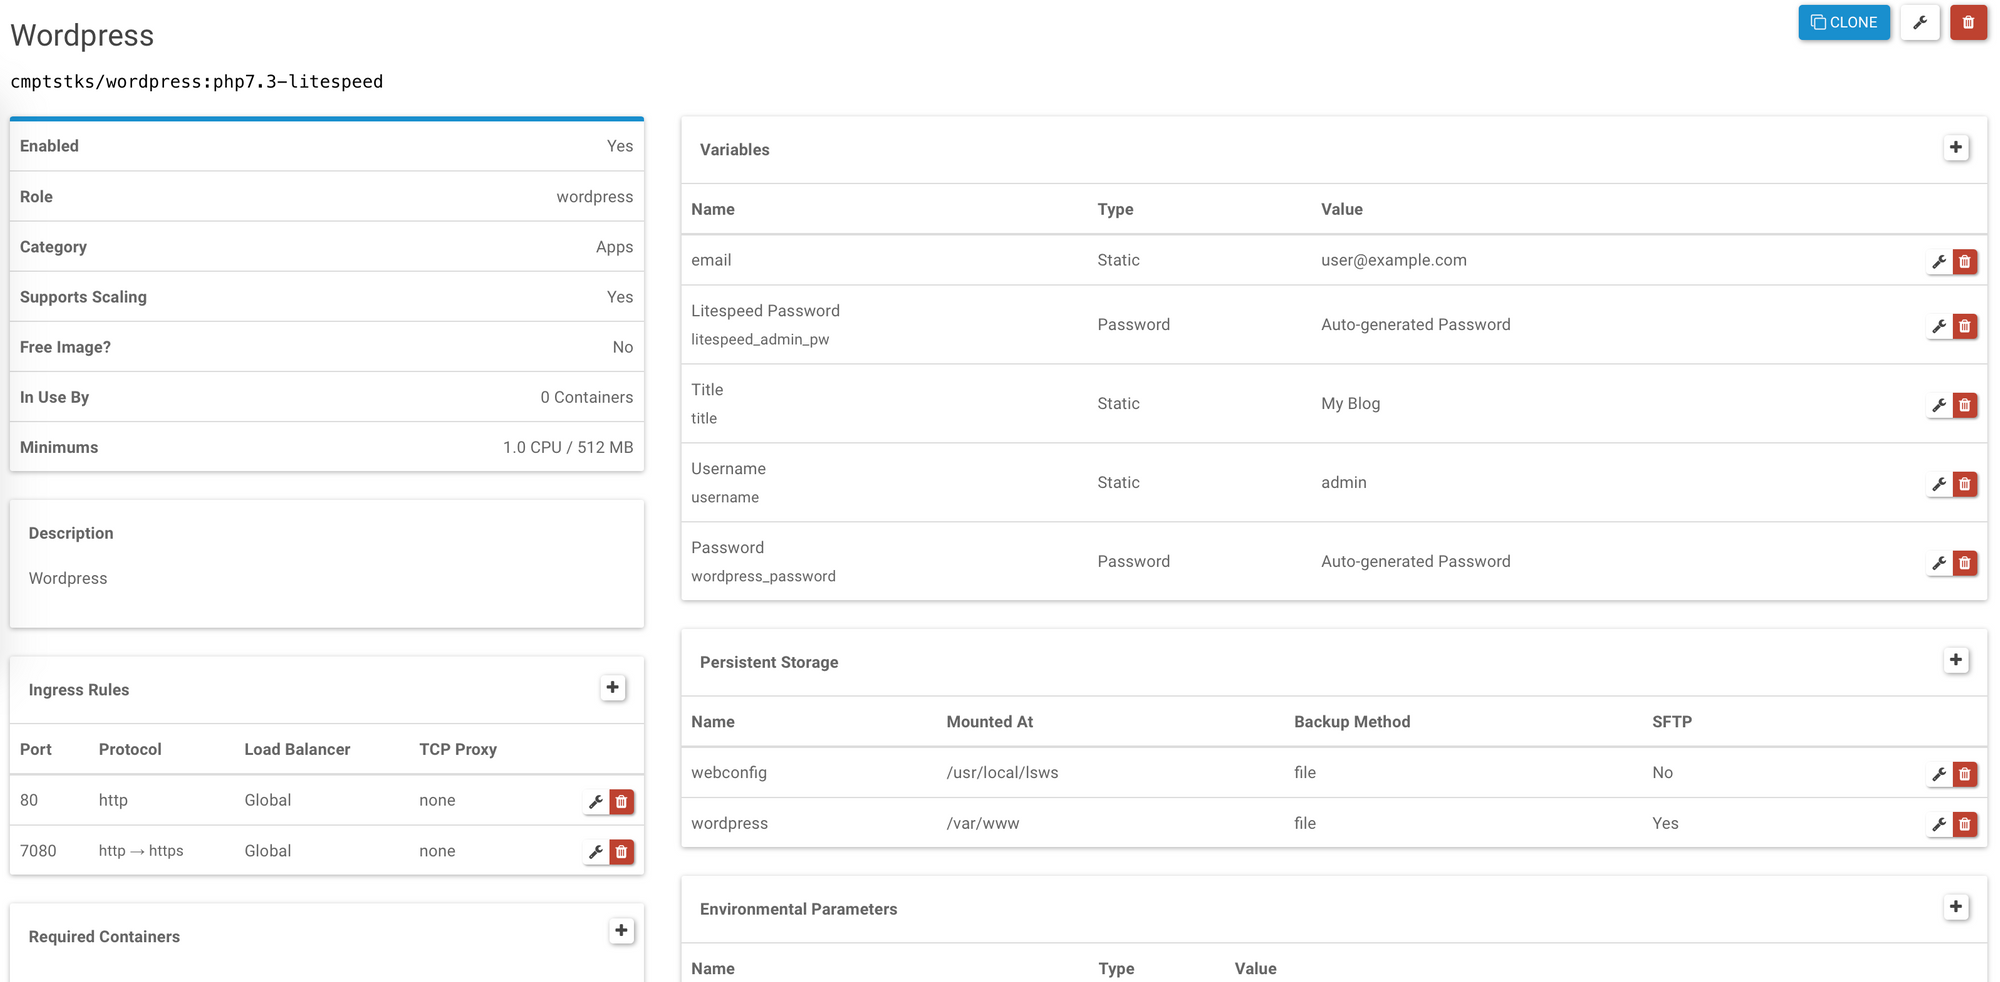Image resolution: width=2000 pixels, height=982 pixels.
Task: Delete the Wordpress image with the top trash icon
Action: [x=1968, y=22]
